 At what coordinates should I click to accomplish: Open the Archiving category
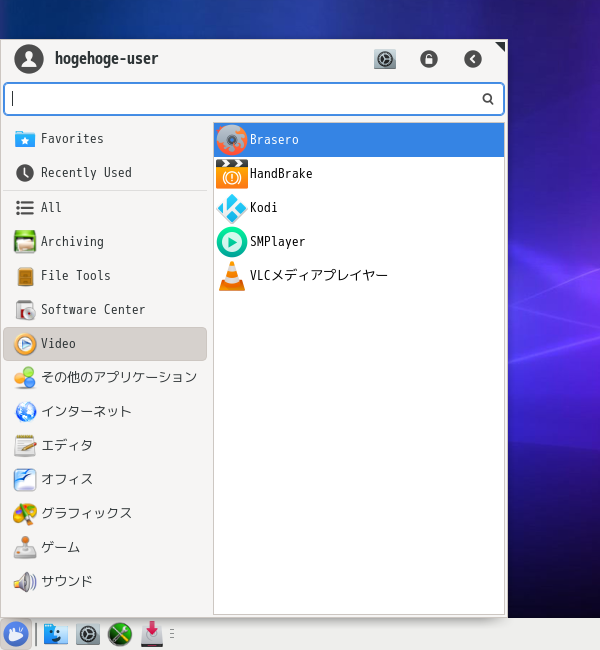[x=105, y=242]
